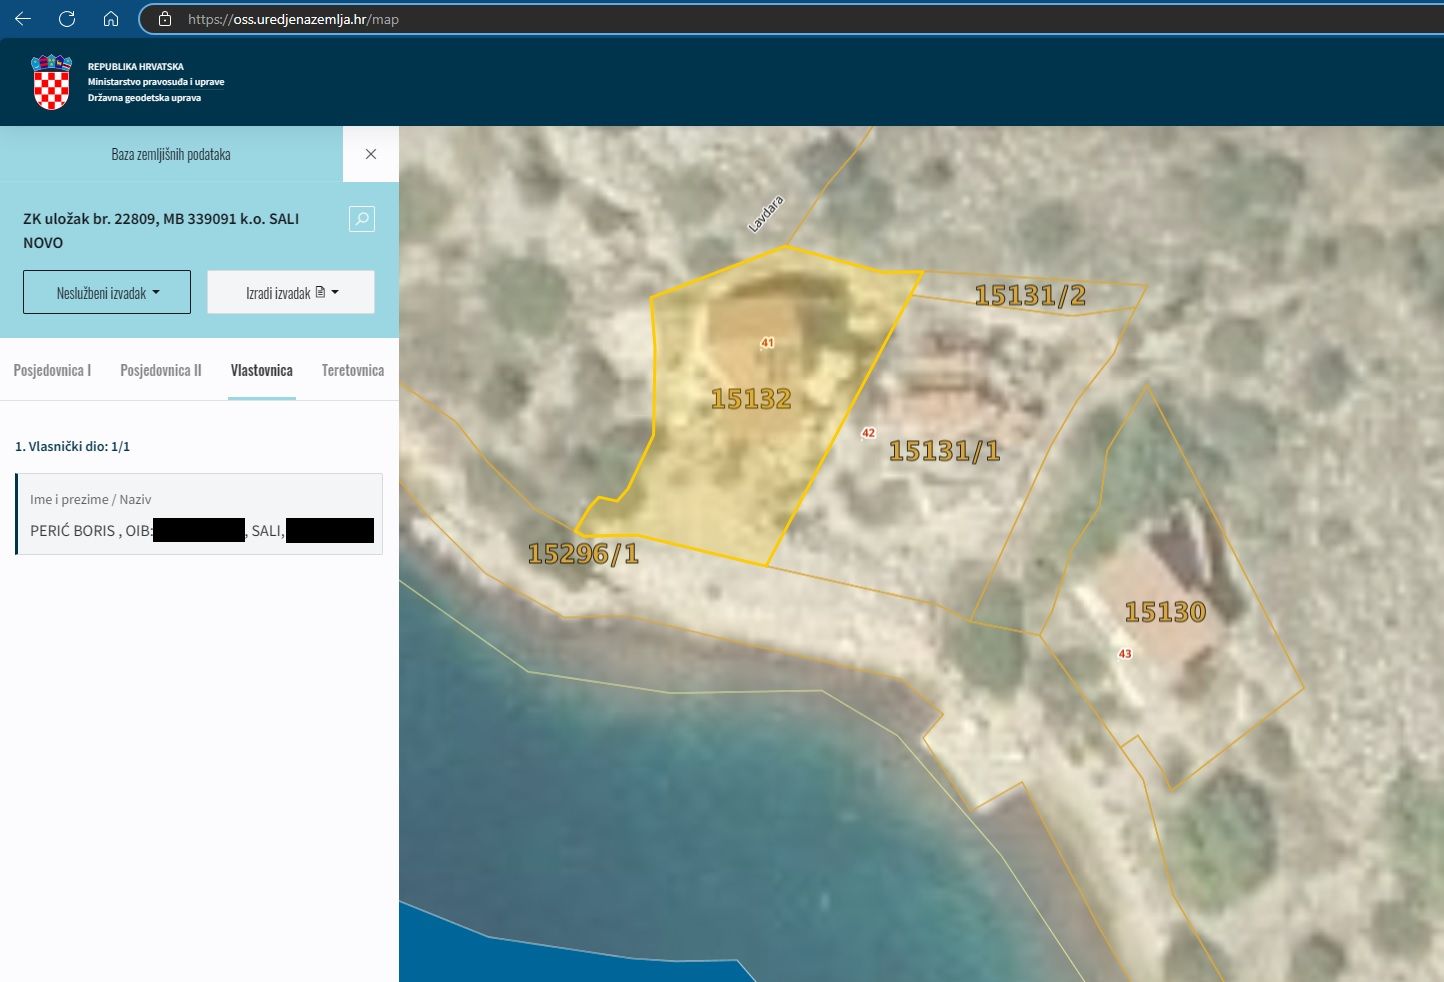Click the Croatian coat of arms logo
The image size is (1444, 982).
[x=51, y=82]
